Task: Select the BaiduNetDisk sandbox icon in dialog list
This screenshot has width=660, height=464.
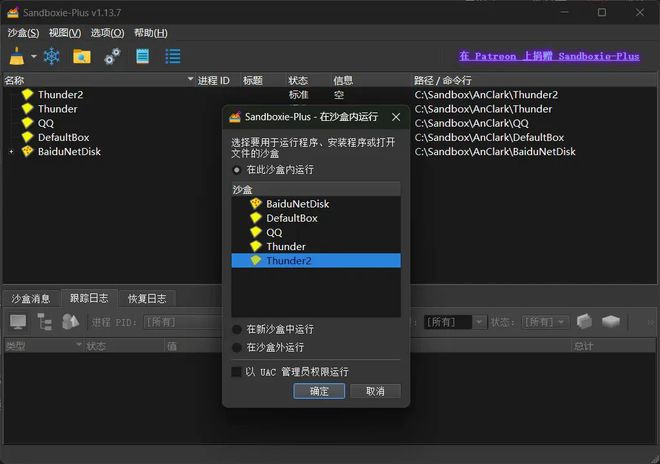Action: click(256, 204)
